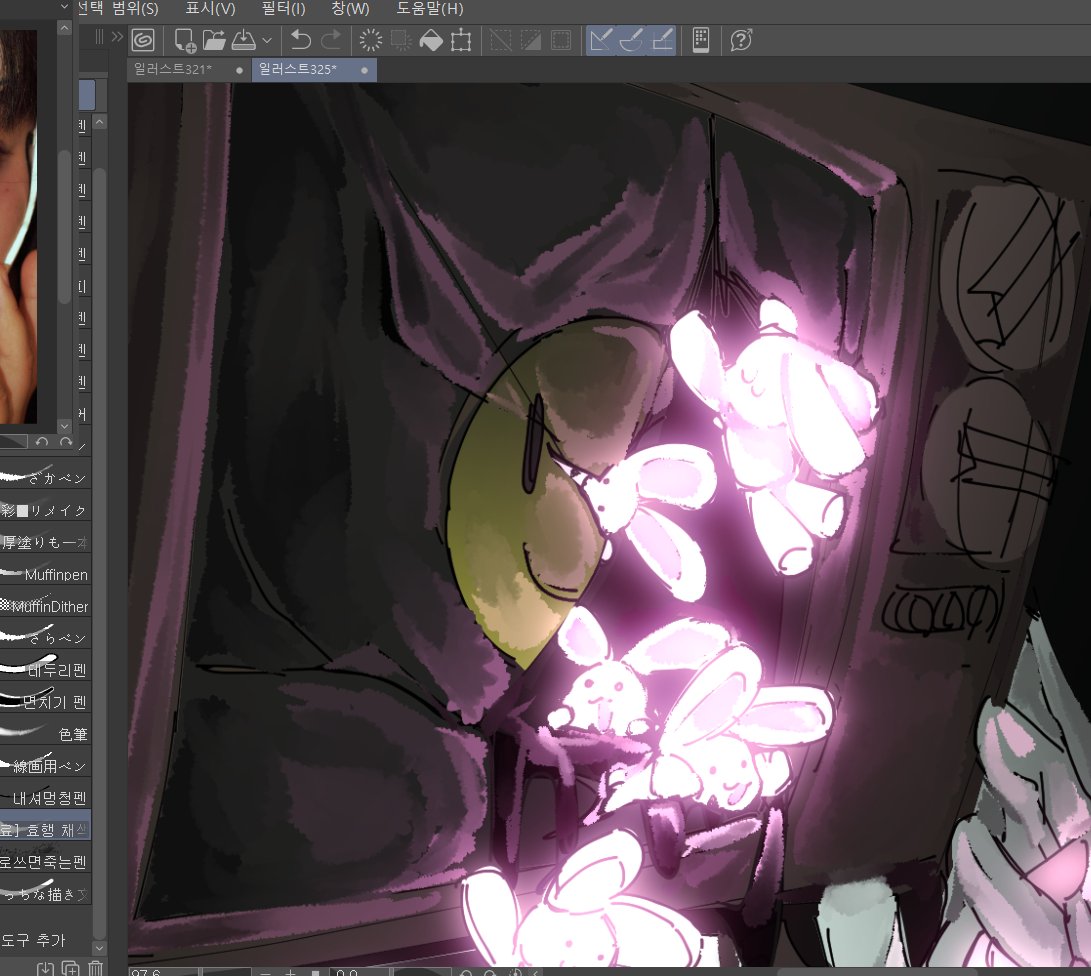The height and width of the screenshot is (976, 1091).
Task: Click the Deselect icon
Action: click(501, 40)
